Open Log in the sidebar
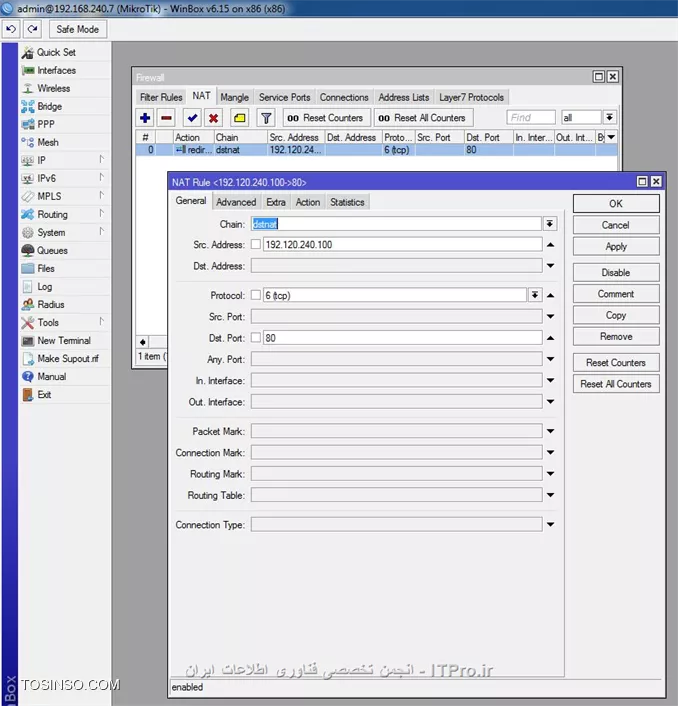 click(x=45, y=286)
